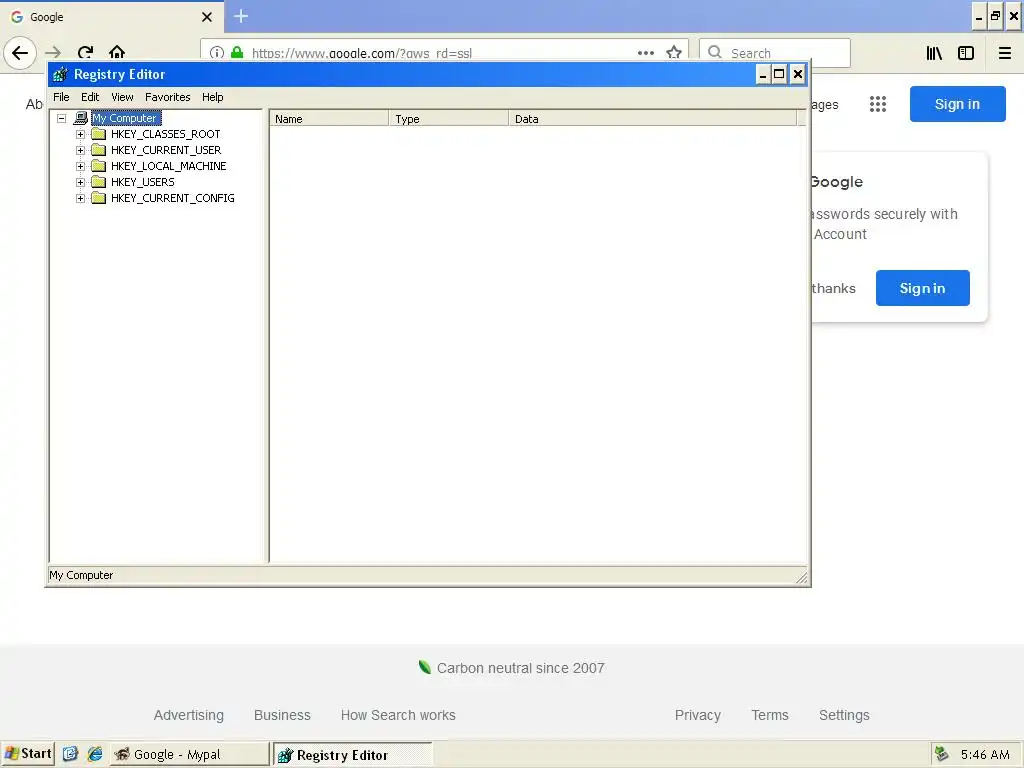Select the HKEY_USERS folder icon
Image resolution: width=1024 pixels, height=768 pixels.
pos(99,182)
